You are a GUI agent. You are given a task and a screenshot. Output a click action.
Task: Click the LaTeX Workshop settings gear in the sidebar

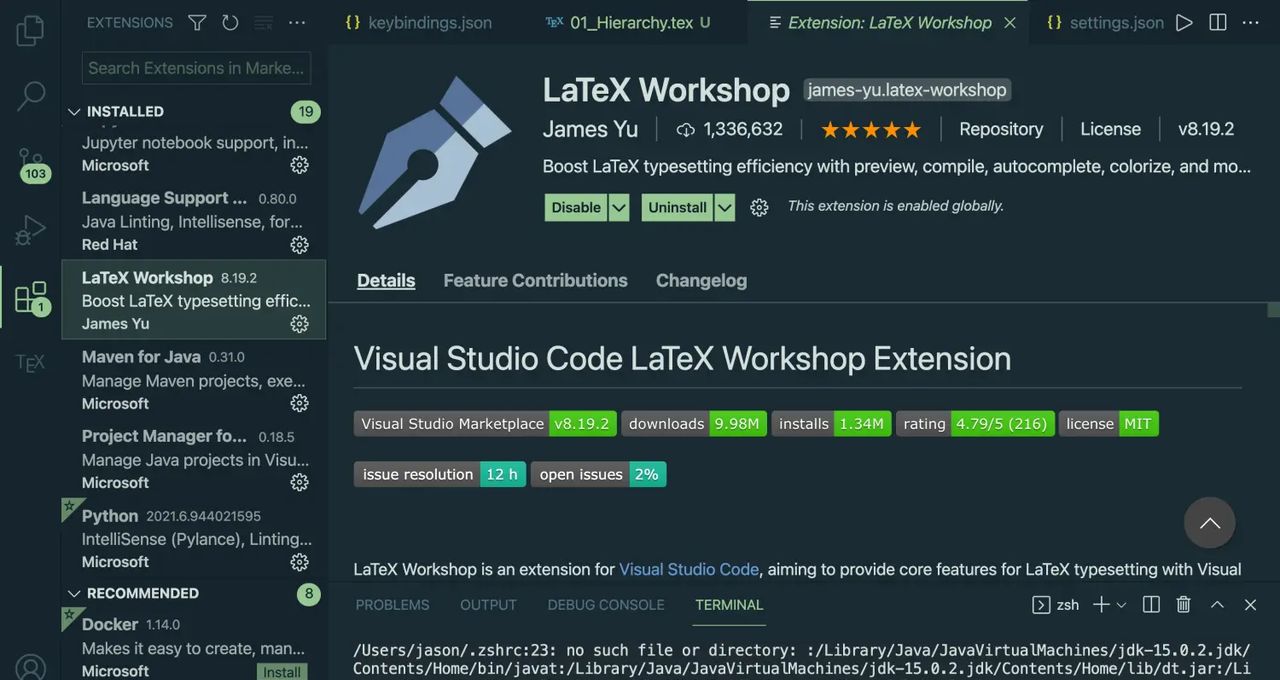pos(299,324)
